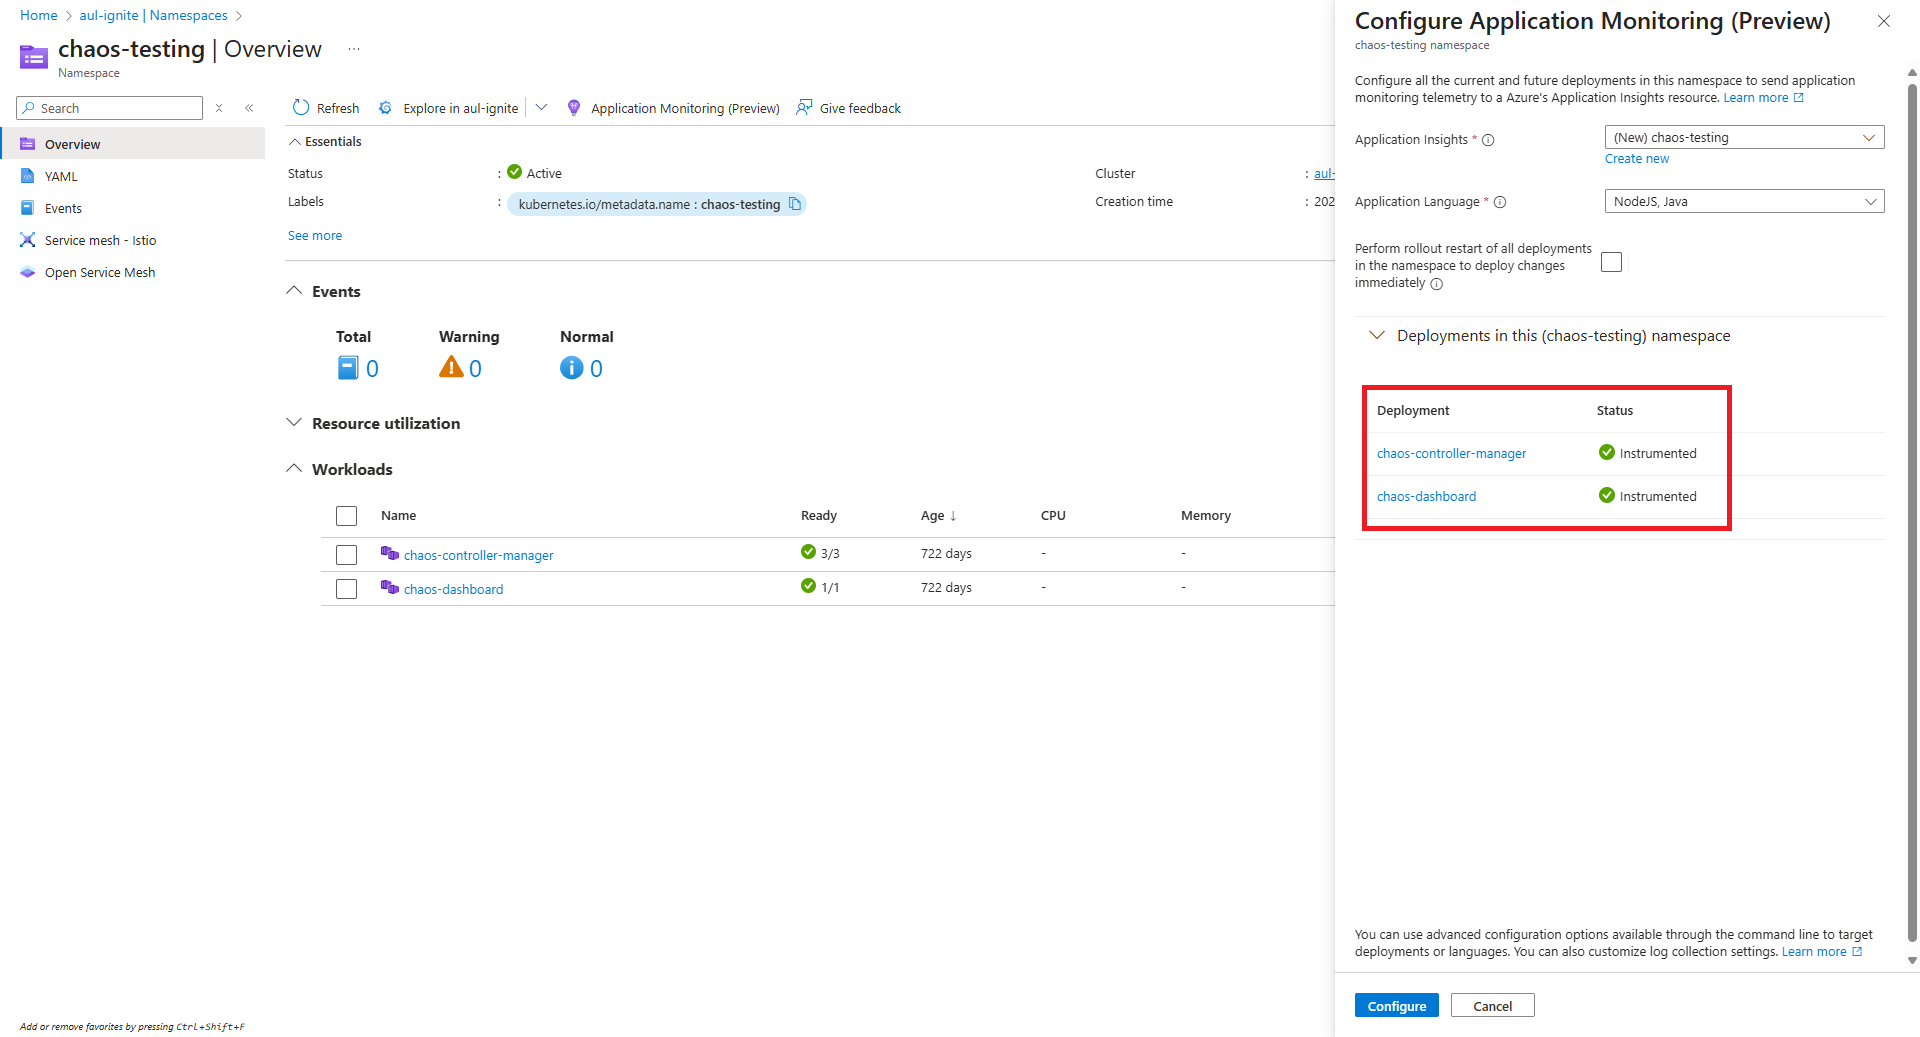This screenshot has height=1037, width=1920.
Task: Click the Create new link
Action: click(x=1637, y=159)
